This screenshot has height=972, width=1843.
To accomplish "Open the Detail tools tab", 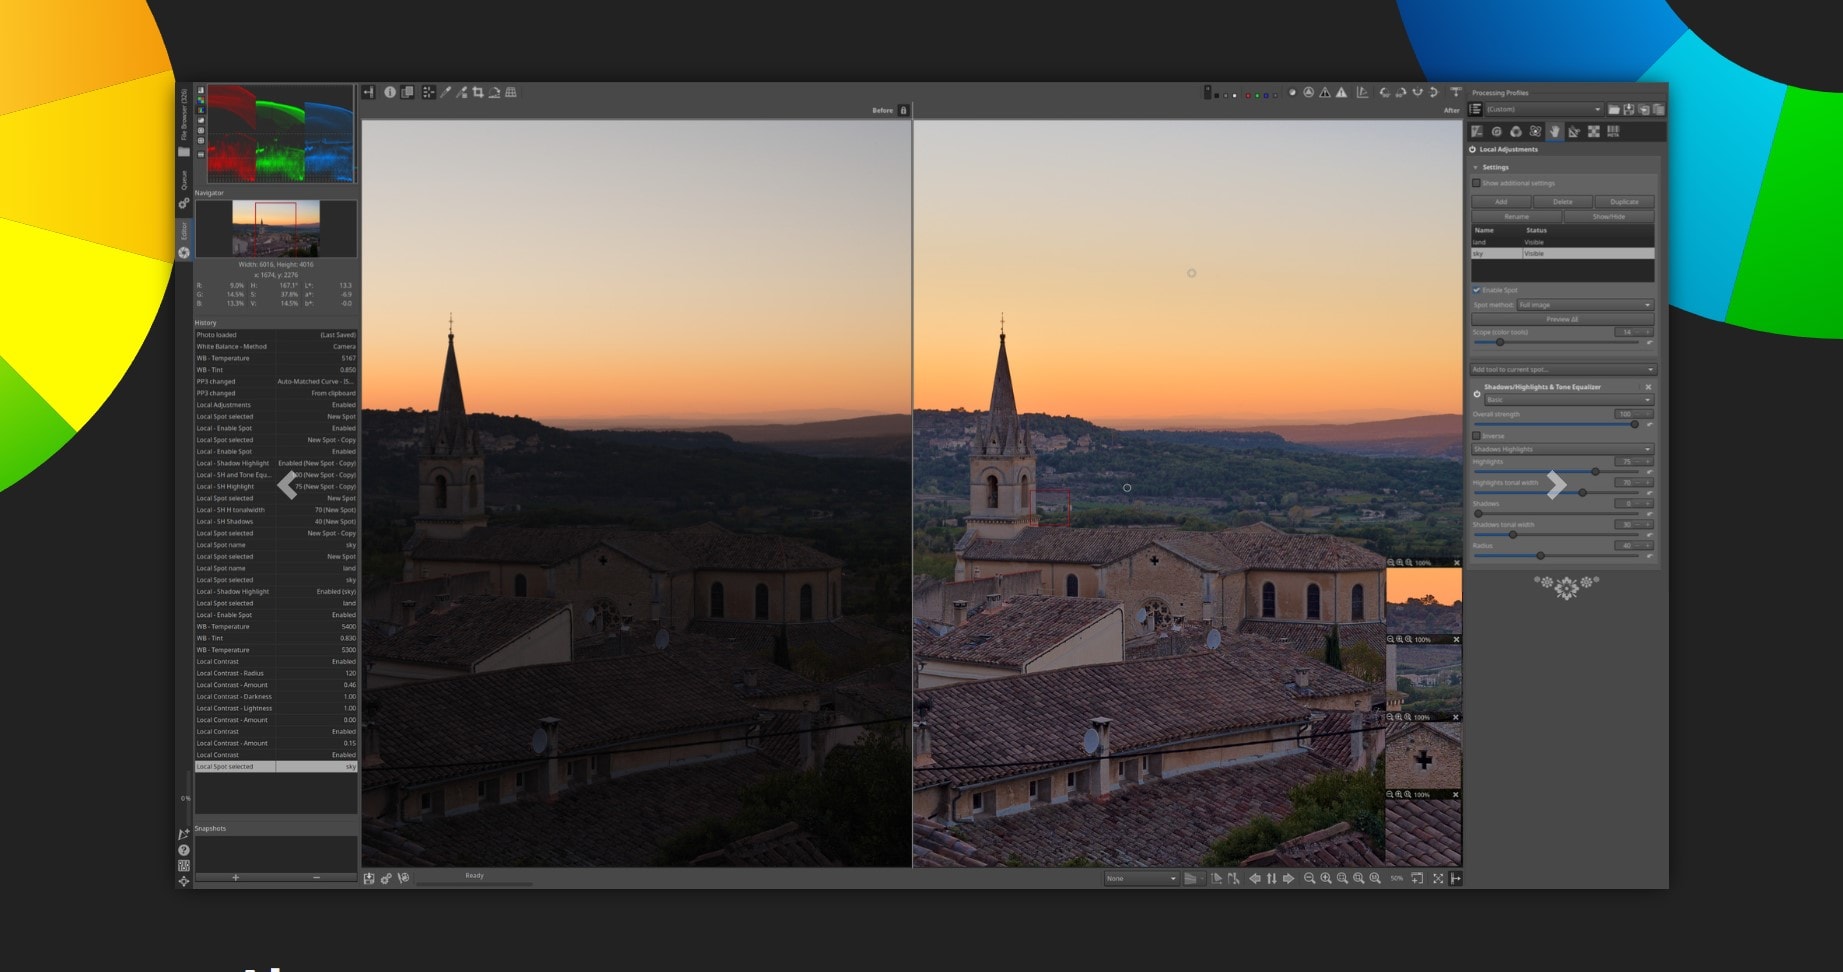I will pos(1497,131).
